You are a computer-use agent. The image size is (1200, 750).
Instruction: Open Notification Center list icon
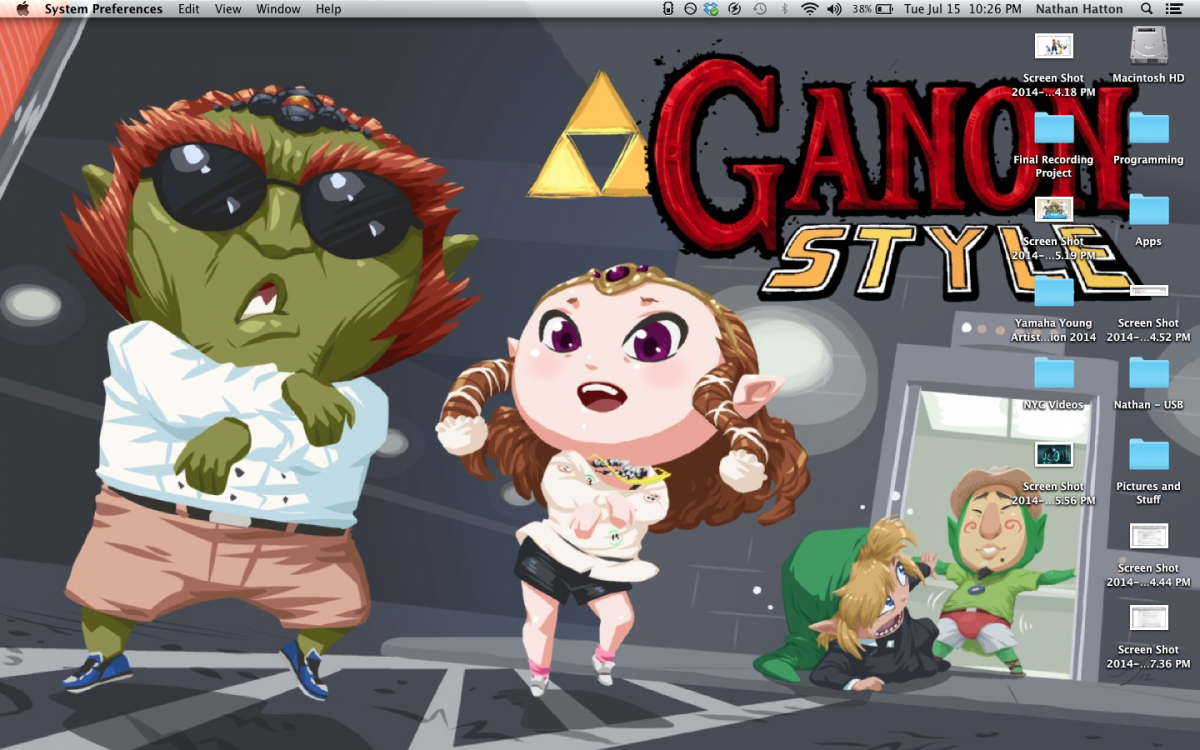(1174, 9)
